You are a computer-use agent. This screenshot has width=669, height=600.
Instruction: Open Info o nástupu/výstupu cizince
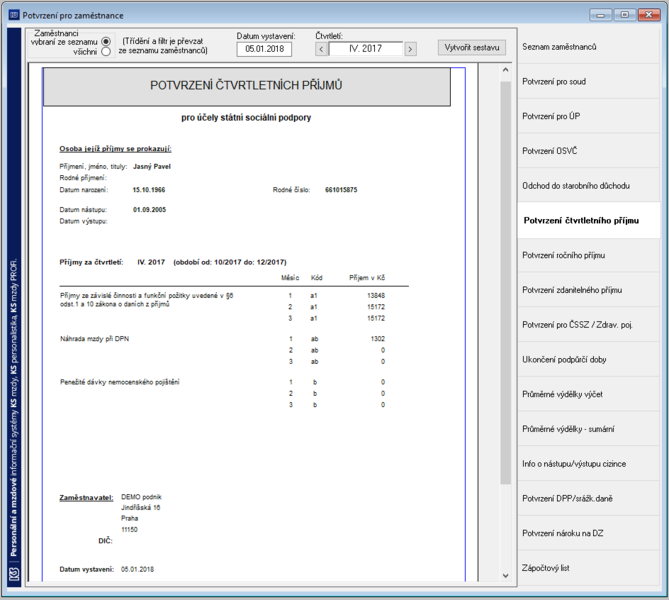click(589, 464)
